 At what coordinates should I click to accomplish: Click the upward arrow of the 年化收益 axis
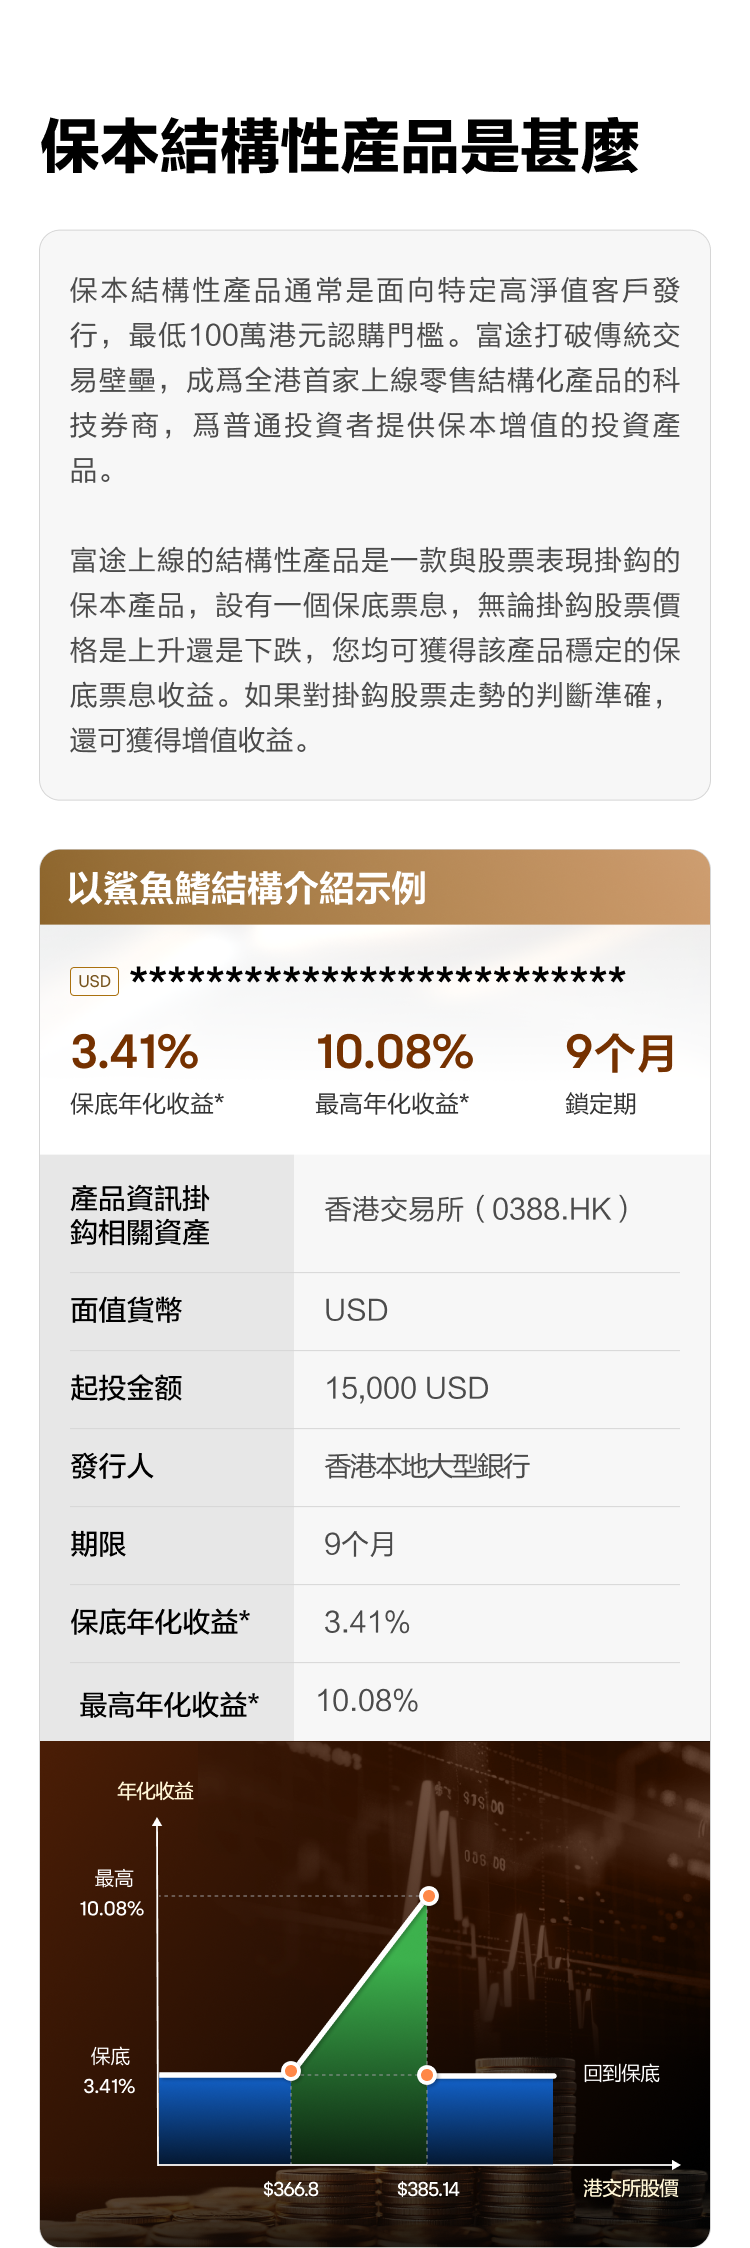(157, 1822)
